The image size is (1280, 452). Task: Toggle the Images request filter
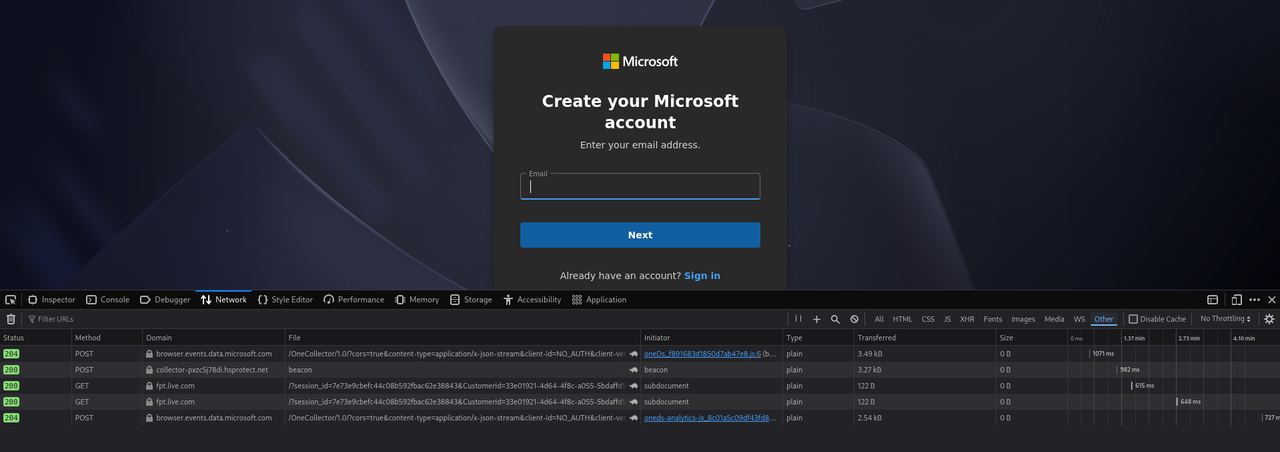pyautogui.click(x=1023, y=319)
